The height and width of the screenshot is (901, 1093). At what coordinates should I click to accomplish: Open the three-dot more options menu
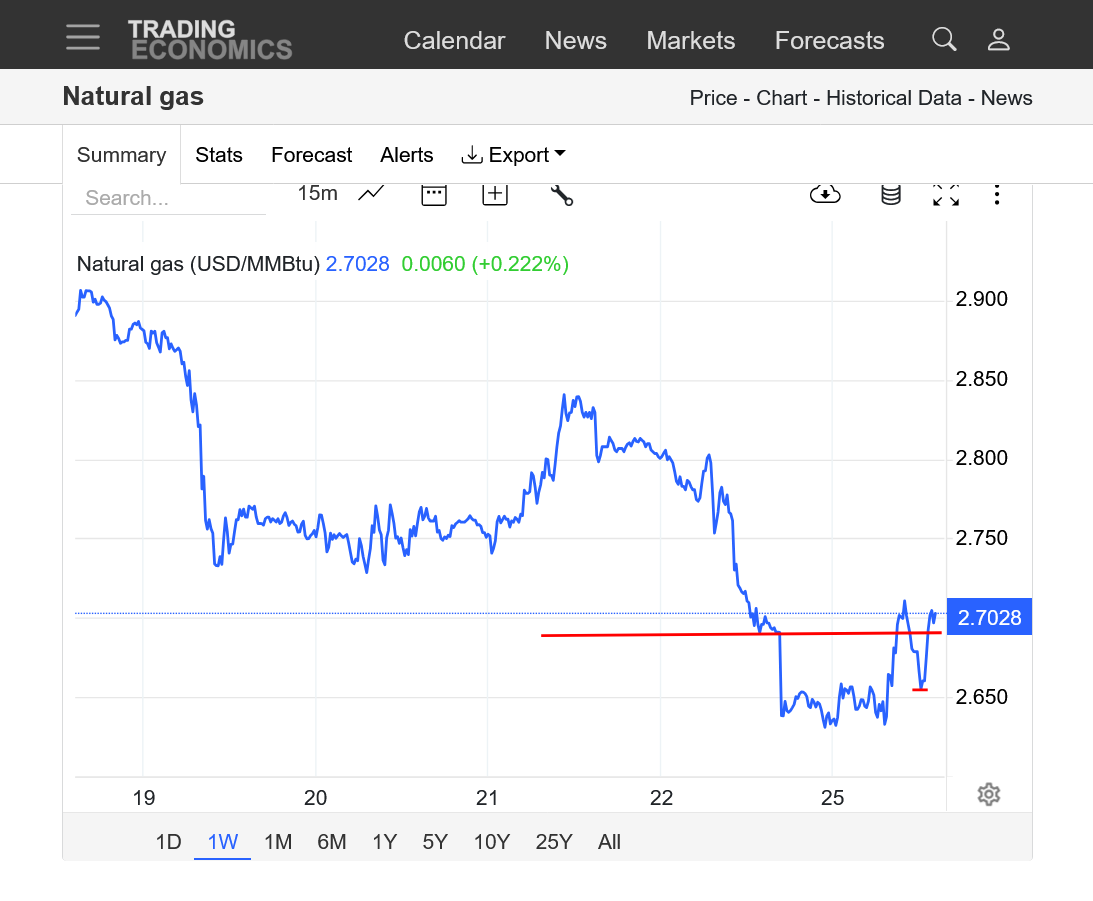[997, 194]
